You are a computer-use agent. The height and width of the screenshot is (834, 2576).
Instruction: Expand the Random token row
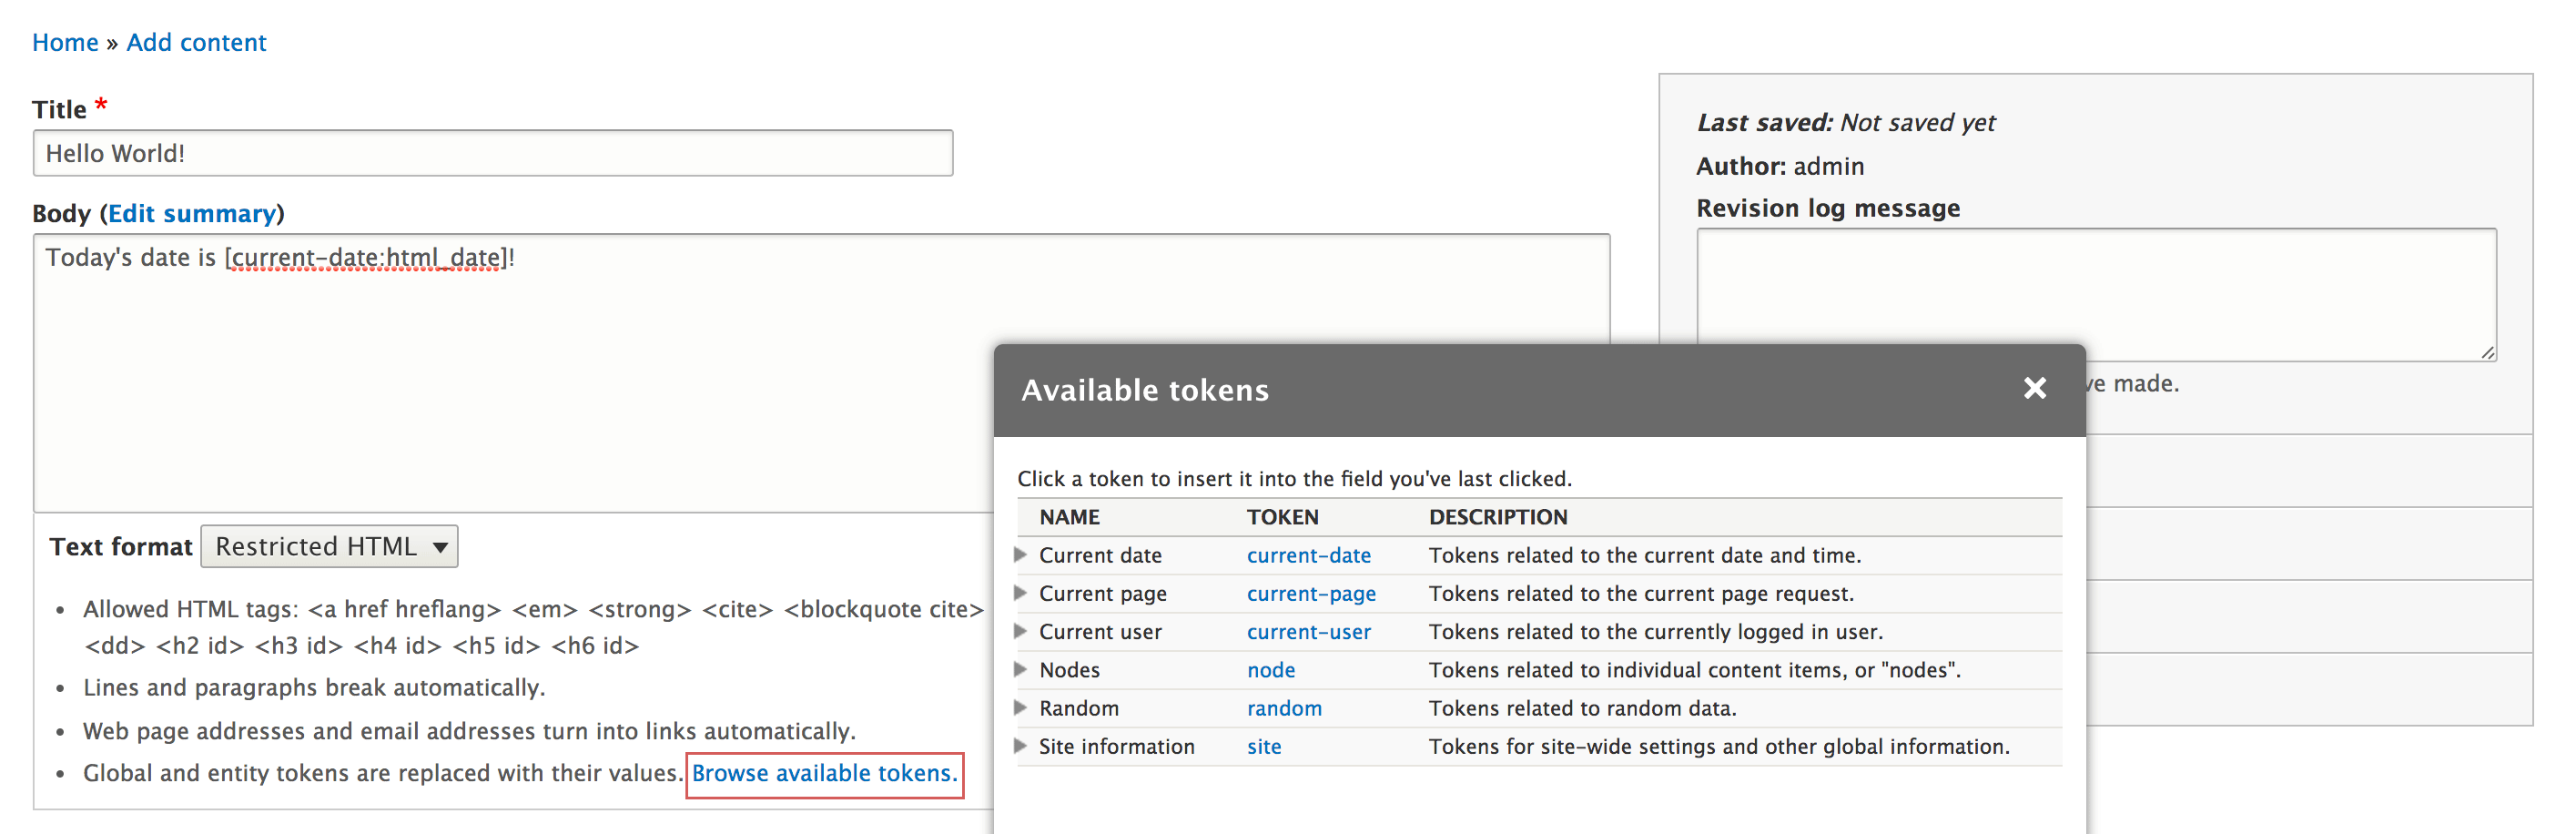pyautogui.click(x=1020, y=707)
